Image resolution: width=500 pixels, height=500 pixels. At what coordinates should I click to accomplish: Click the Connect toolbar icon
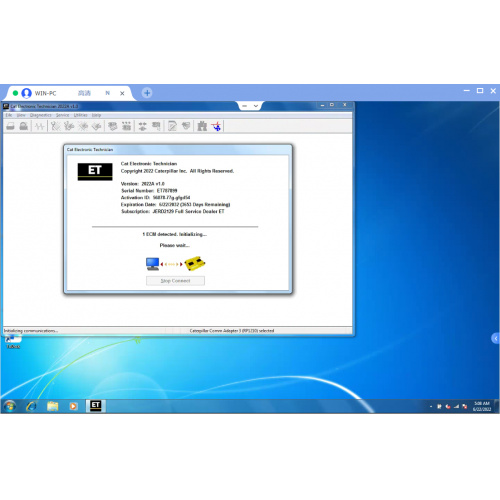(x=143, y=126)
